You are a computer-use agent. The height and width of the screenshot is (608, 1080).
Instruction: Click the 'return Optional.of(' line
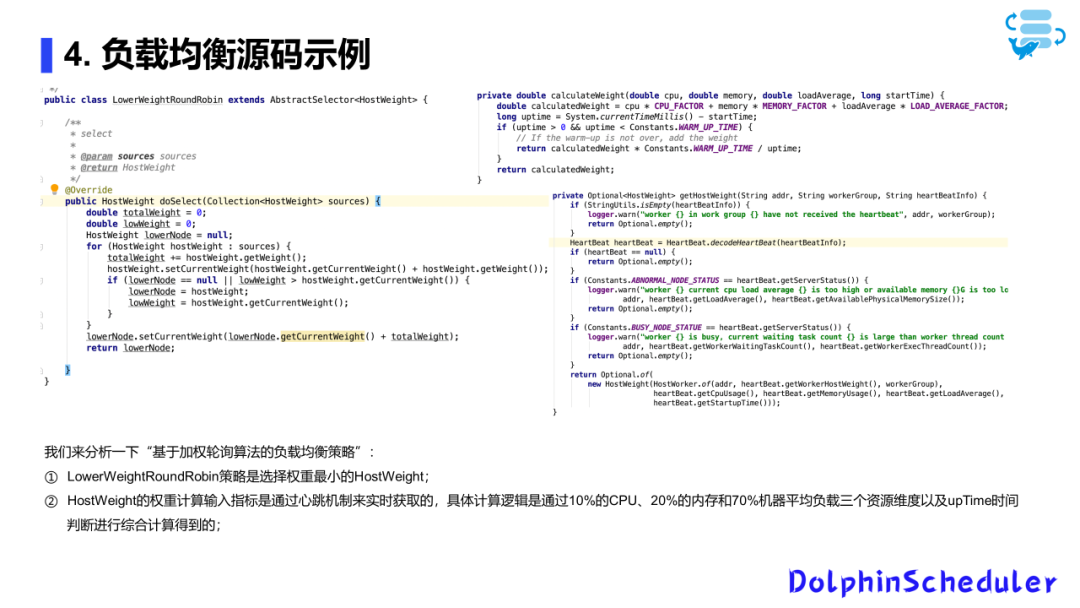611,375
